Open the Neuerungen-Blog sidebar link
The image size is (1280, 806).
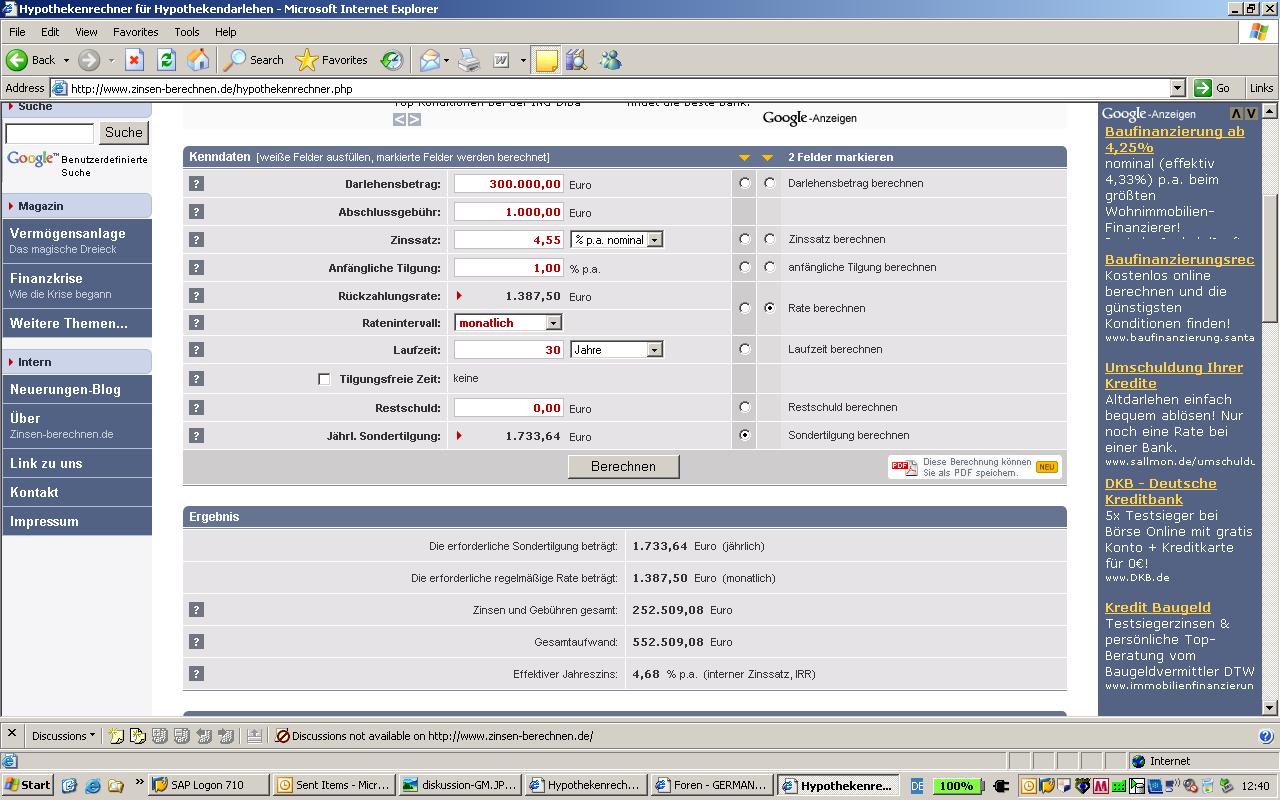click(x=65, y=390)
